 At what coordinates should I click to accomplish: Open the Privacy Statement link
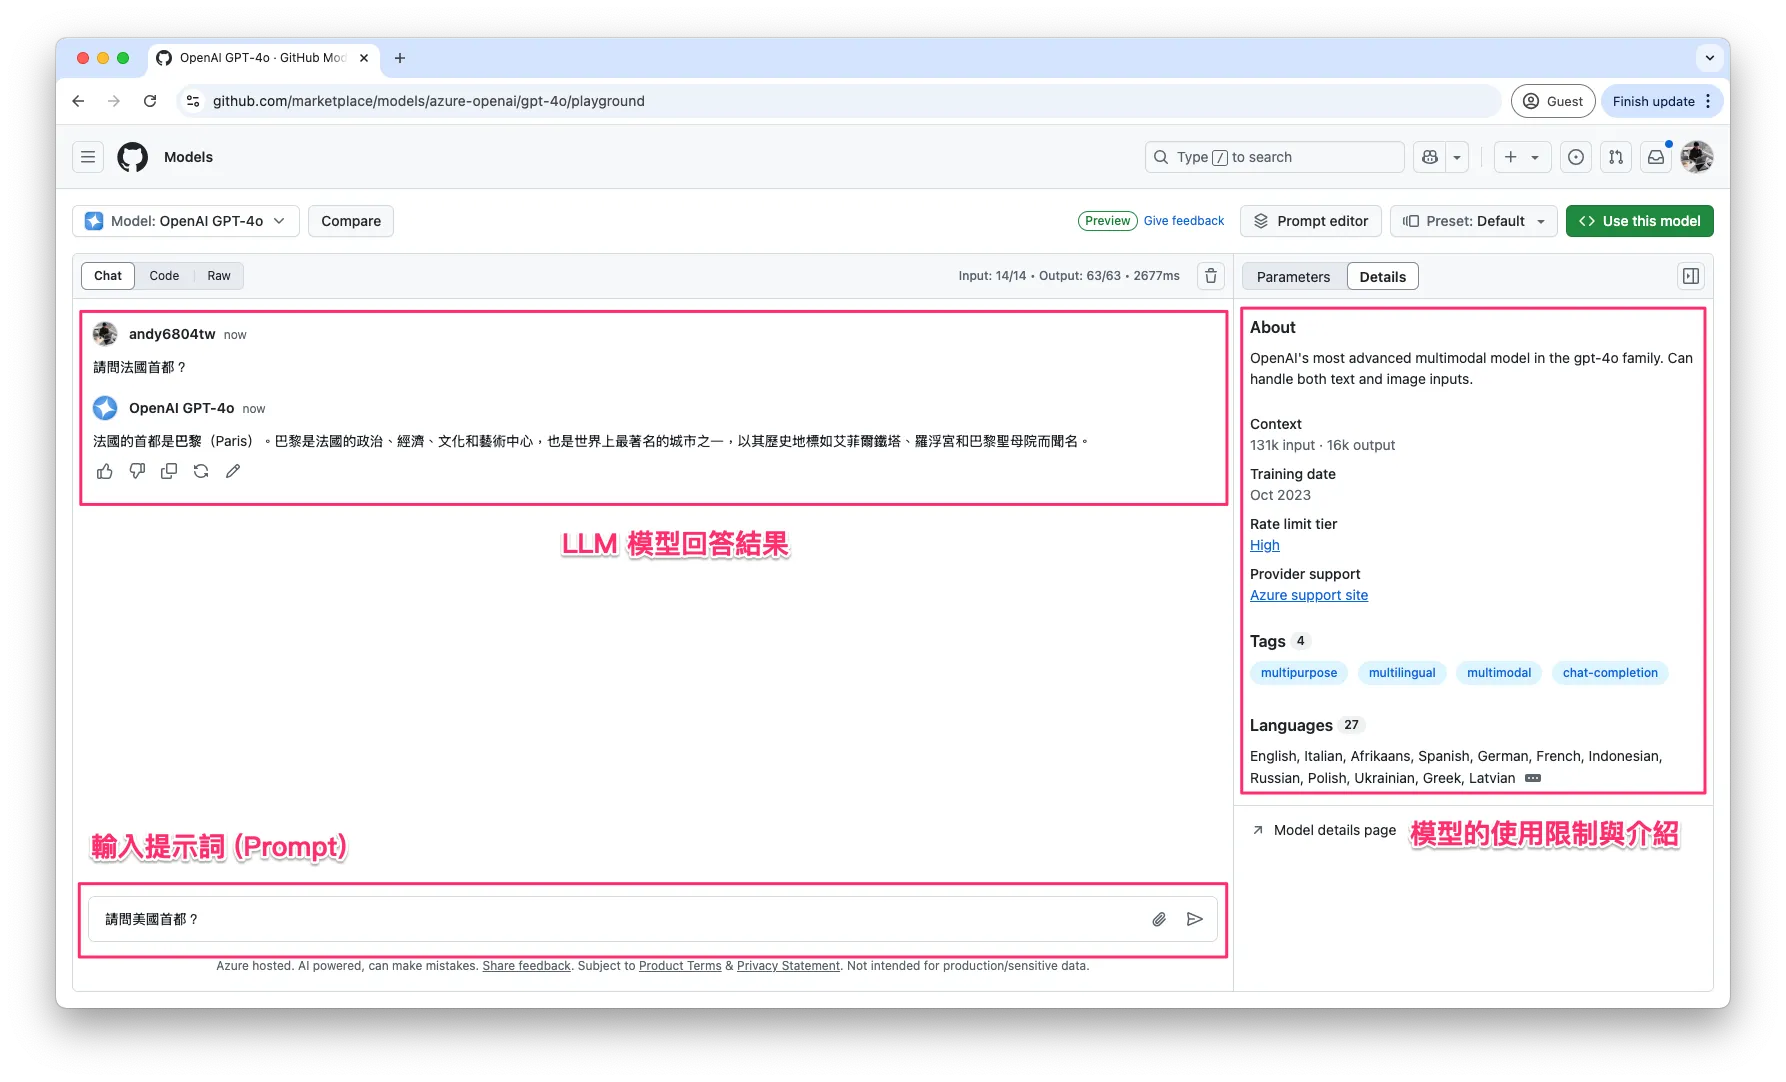pos(788,966)
